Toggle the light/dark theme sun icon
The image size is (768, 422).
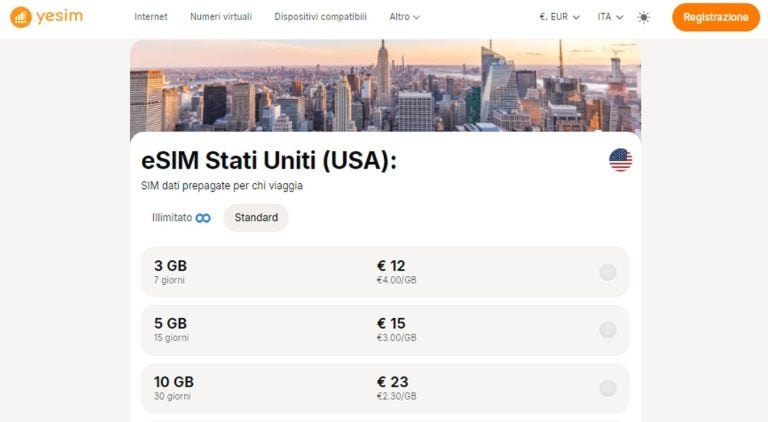pos(644,17)
